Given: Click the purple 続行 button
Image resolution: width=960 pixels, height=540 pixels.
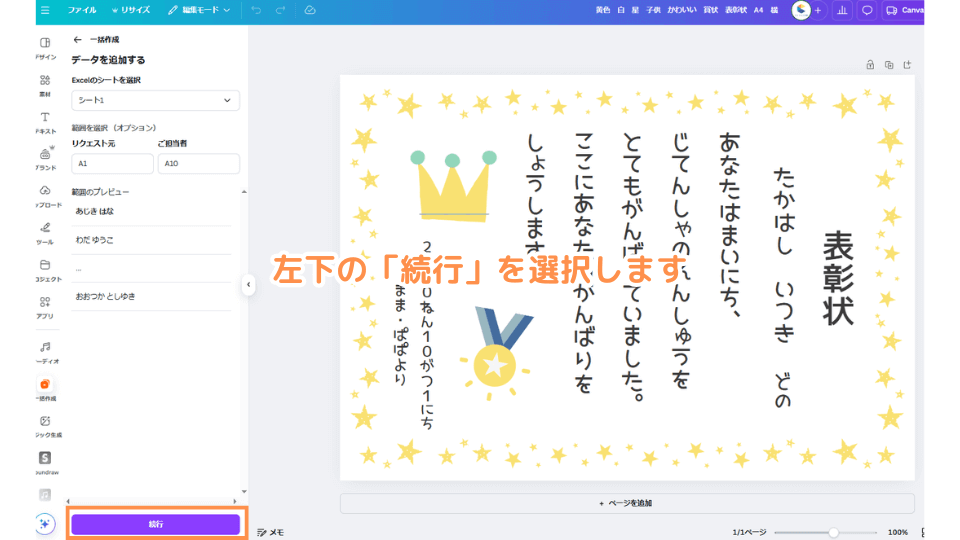Looking at the screenshot, I should click(155, 524).
